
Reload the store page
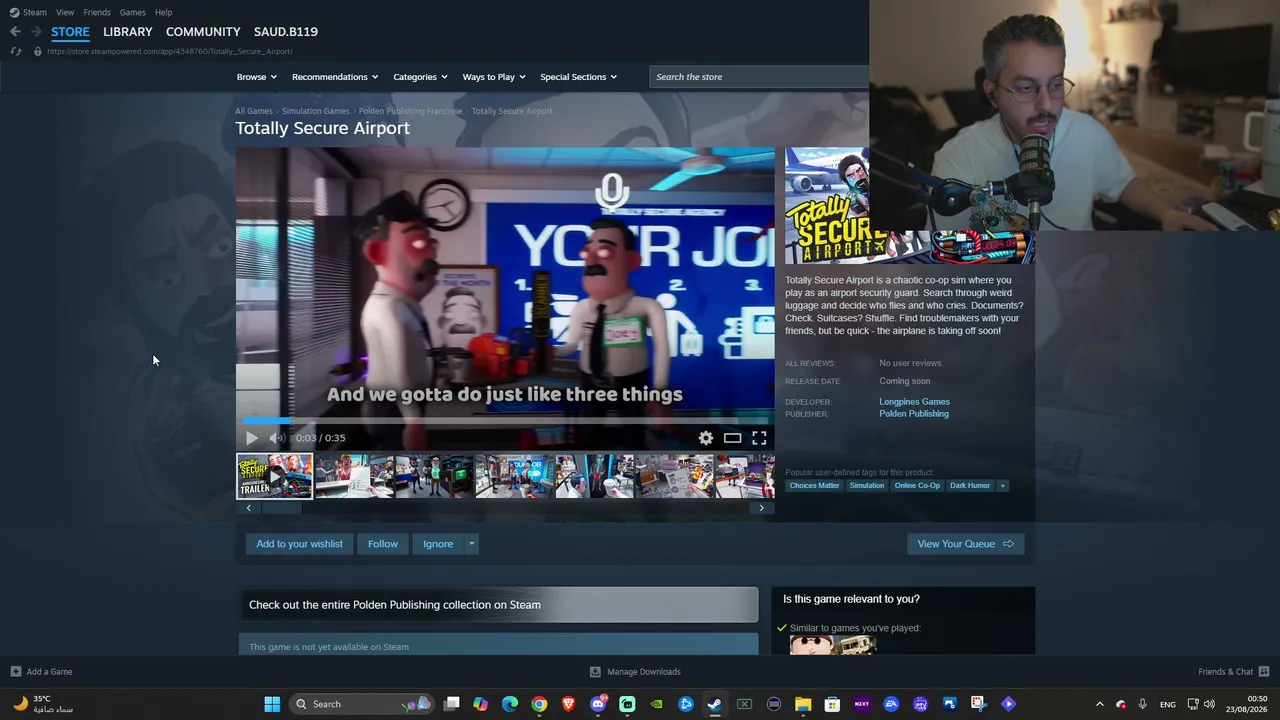pos(15,51)
